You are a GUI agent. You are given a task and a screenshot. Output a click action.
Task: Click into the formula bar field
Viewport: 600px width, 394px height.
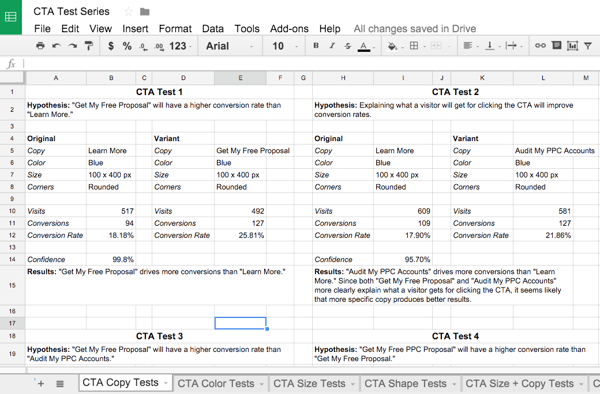pos(310,63)
